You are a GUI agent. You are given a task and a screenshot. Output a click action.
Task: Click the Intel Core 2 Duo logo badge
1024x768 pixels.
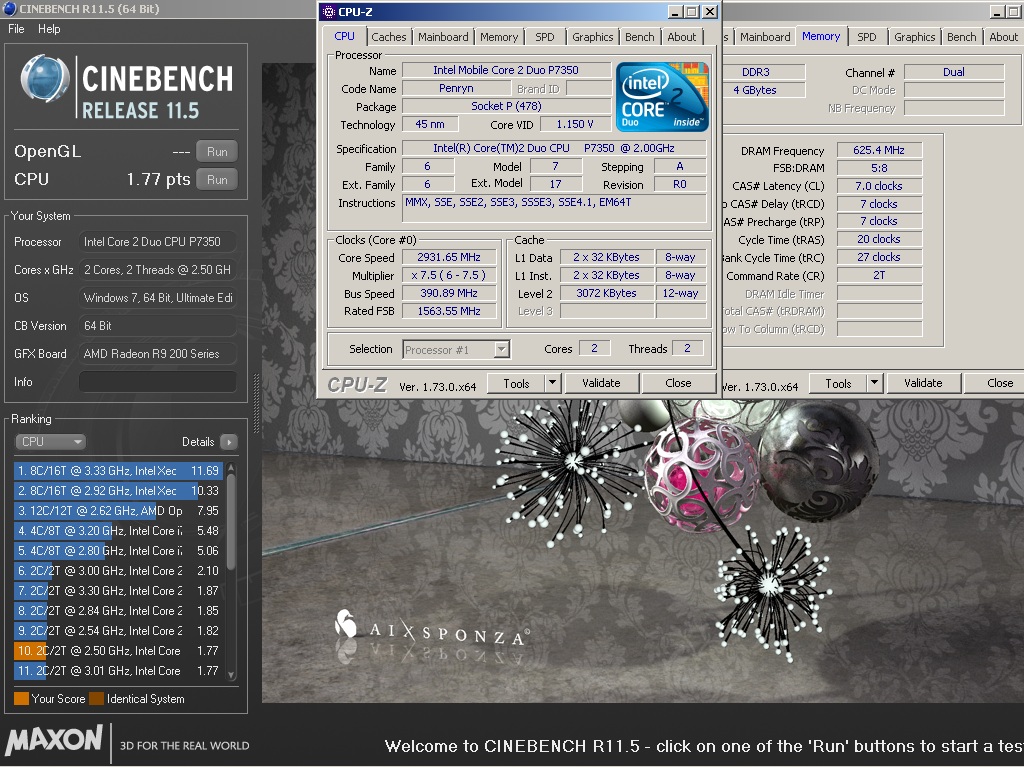(662, 97)
